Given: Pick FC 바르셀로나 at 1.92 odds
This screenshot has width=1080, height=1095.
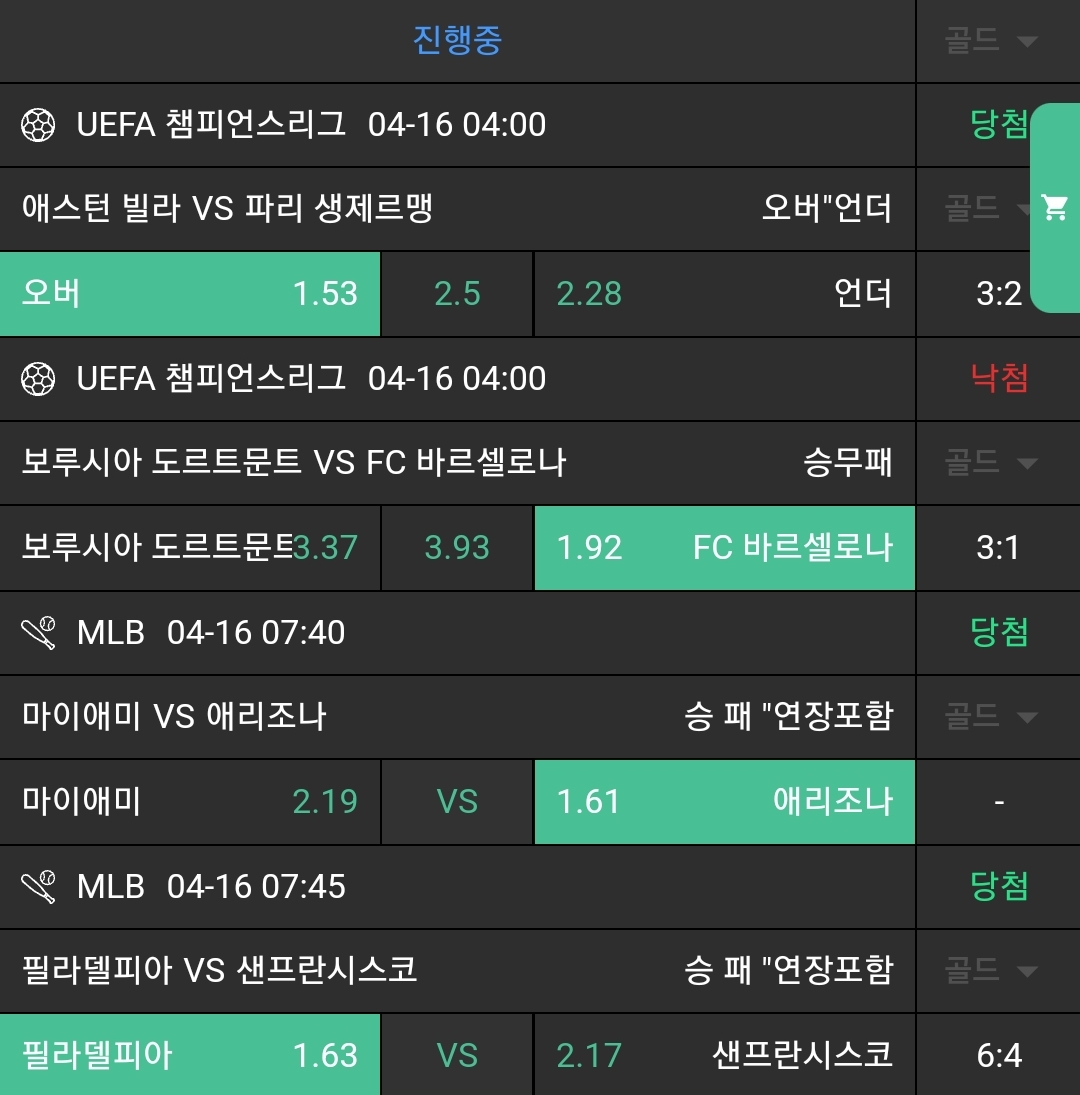Looking at the screenshot, I should pos(724,548).
